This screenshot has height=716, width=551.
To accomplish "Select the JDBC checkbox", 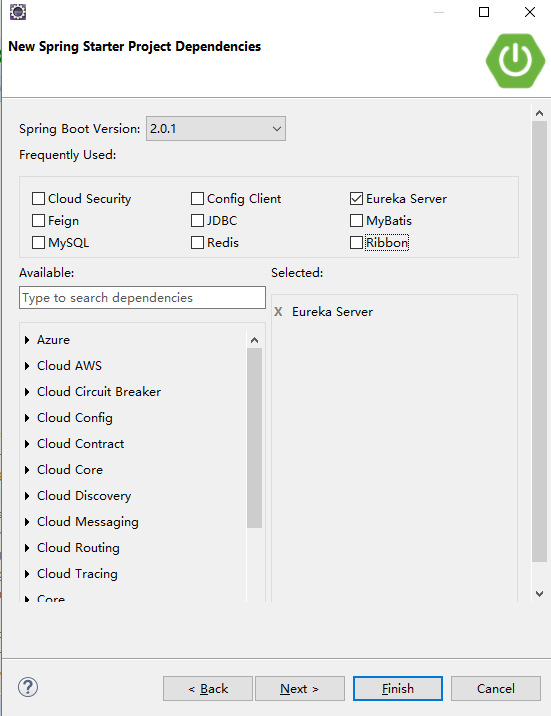I will pos(197,221).
